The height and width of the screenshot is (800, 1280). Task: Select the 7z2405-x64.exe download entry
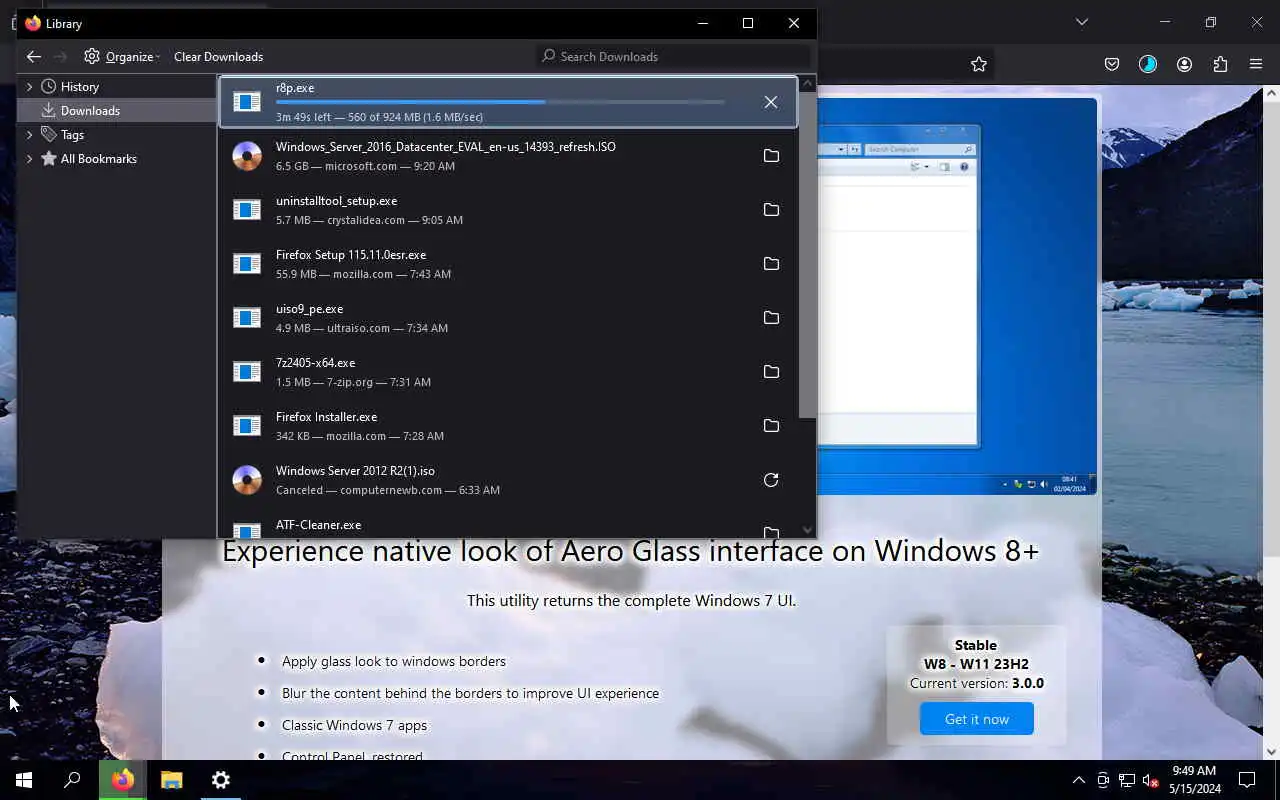(x=508, y=372)
